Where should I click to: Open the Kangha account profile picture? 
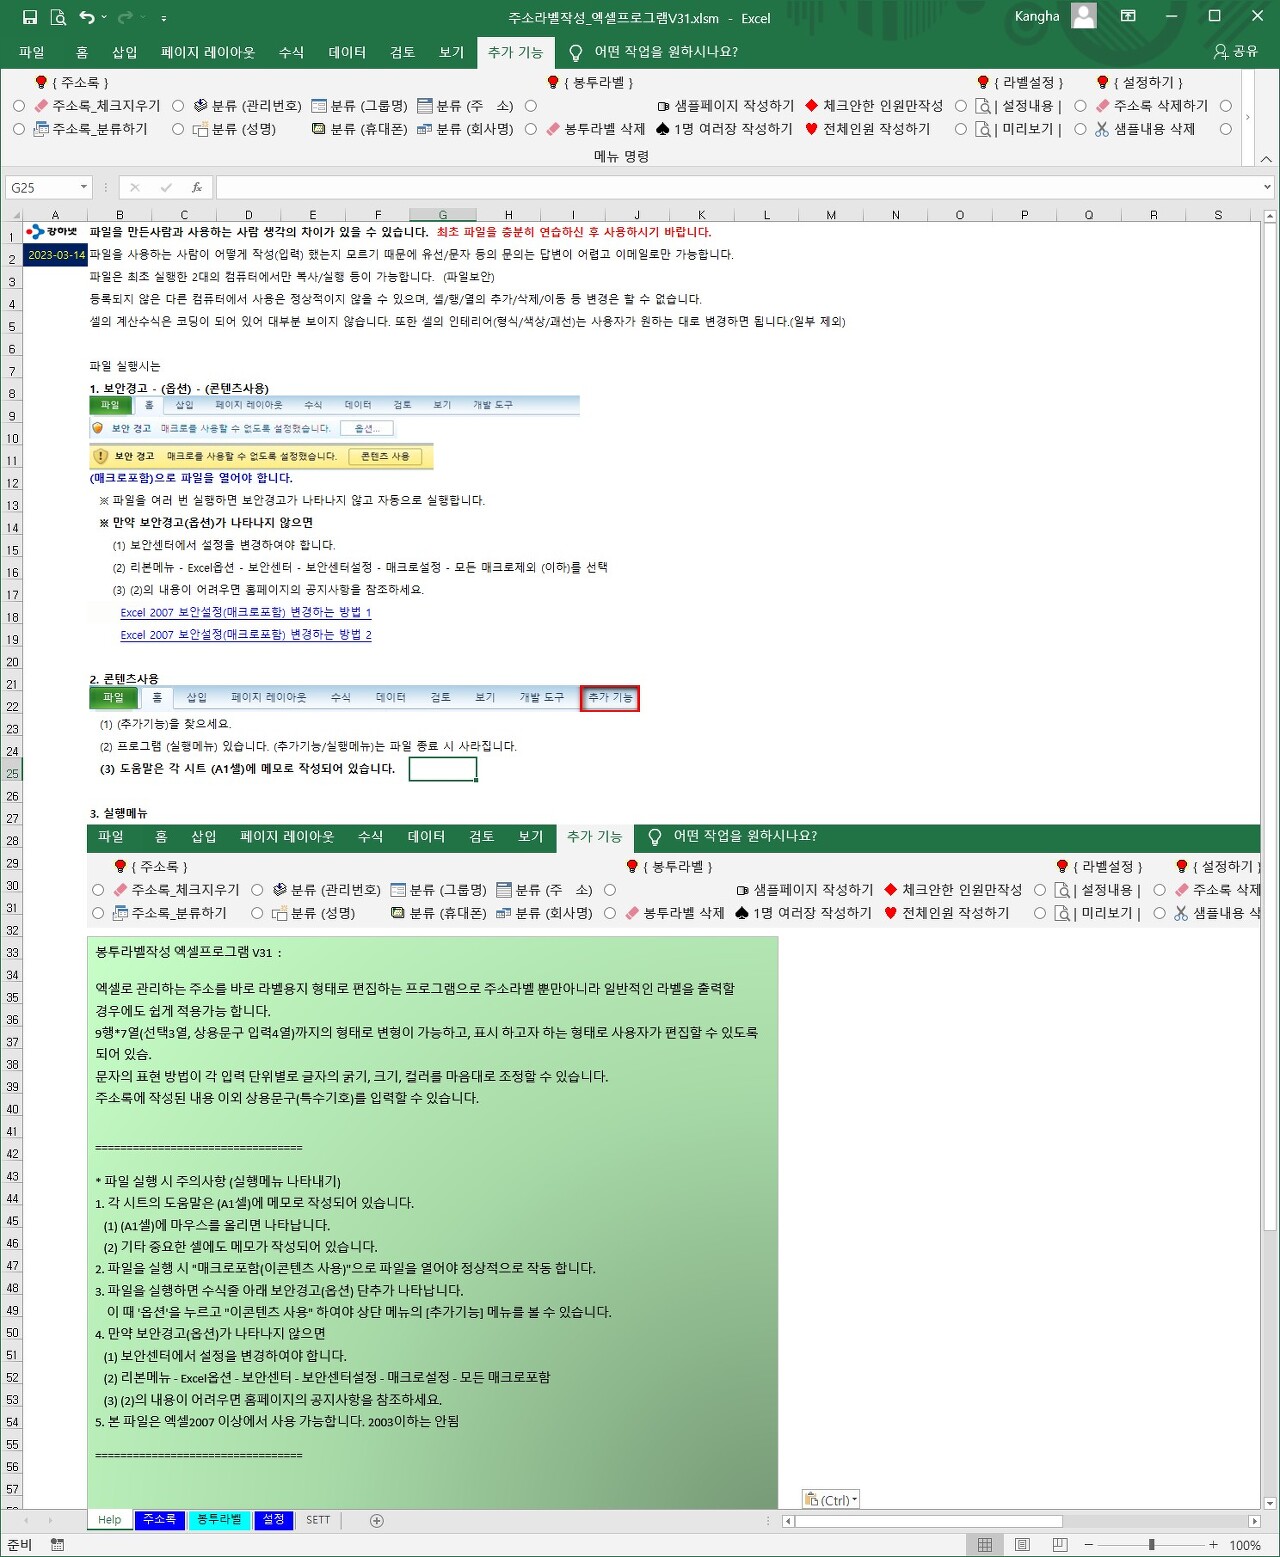(1083, 16)
